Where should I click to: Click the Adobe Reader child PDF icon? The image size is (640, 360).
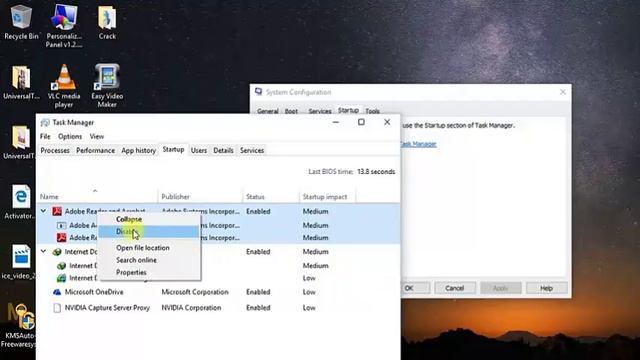(x=61, y=238)
